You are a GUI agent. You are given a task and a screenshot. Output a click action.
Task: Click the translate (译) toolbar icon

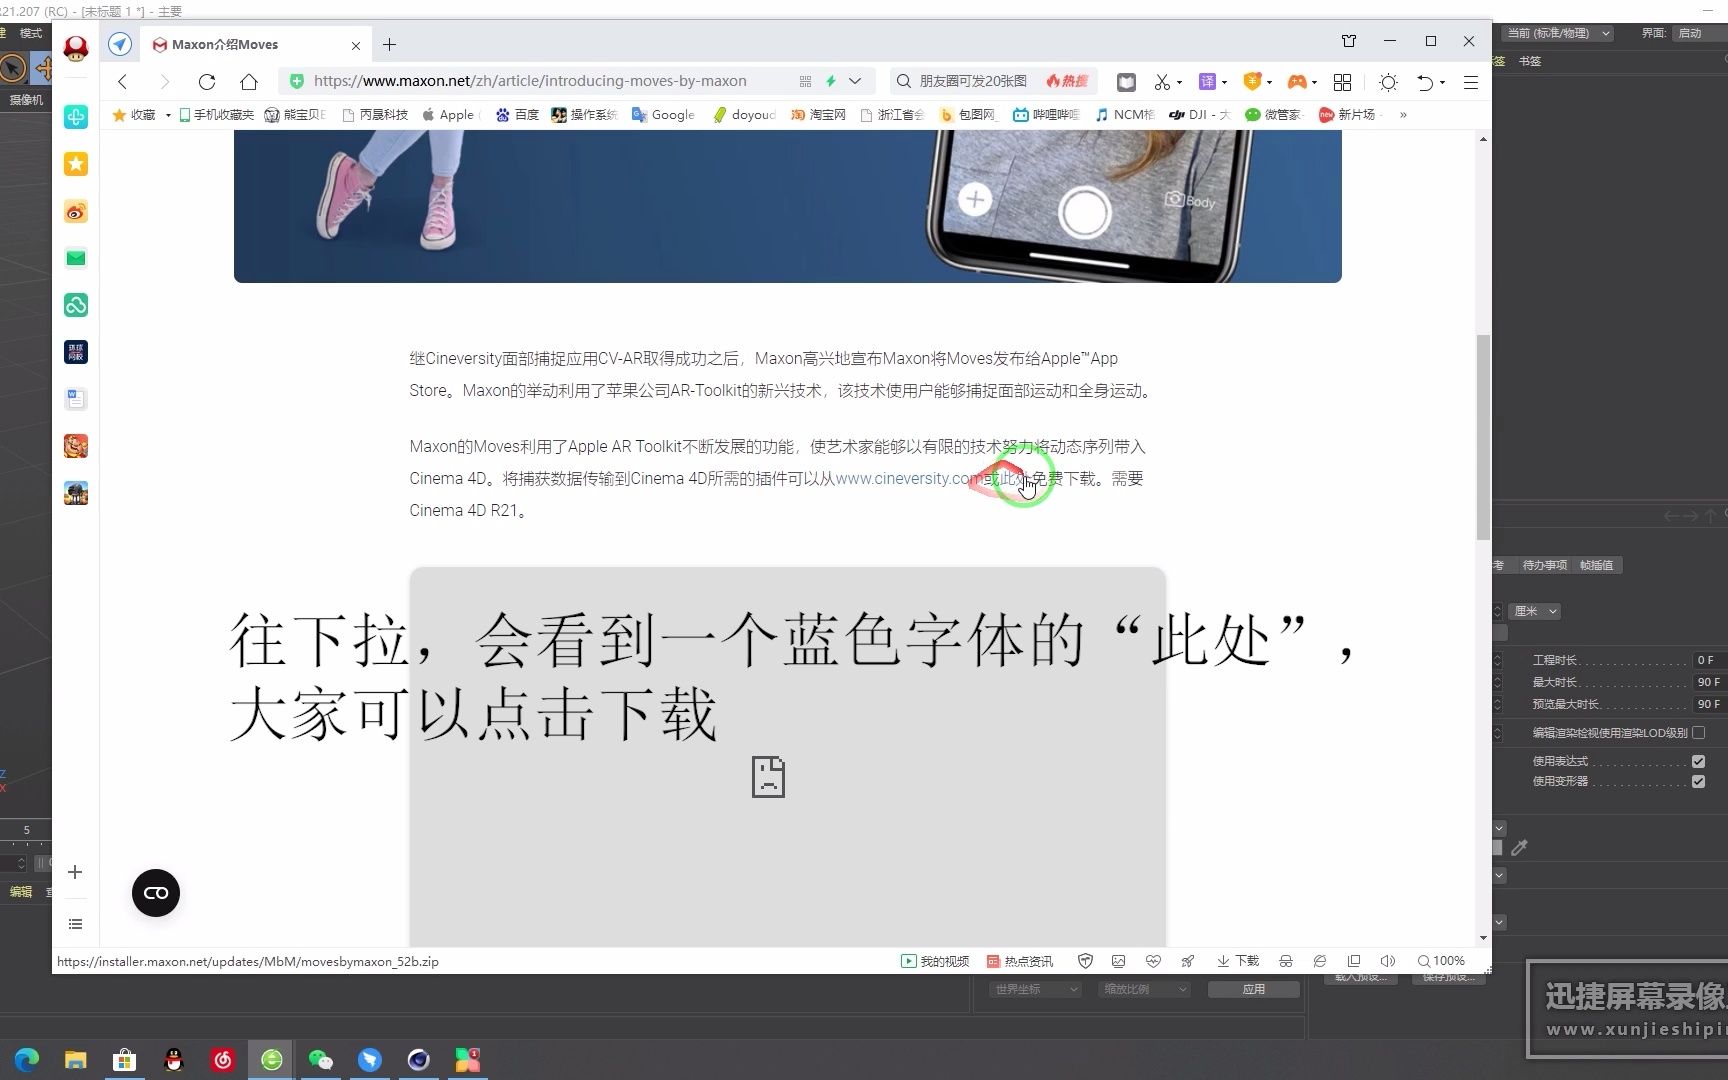pyautogui.click(x=1208, y=82)
